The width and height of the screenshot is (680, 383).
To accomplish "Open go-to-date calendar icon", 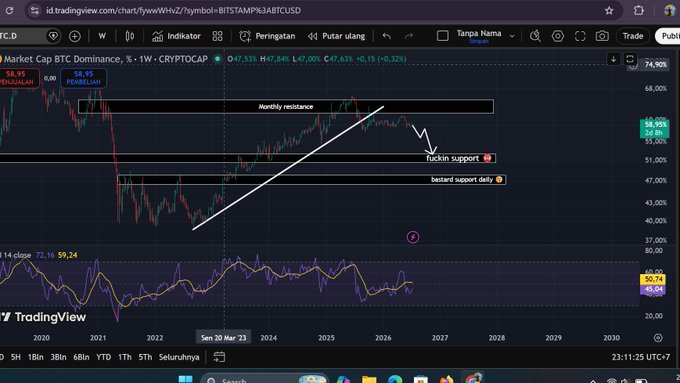I will tap(219, 357).
